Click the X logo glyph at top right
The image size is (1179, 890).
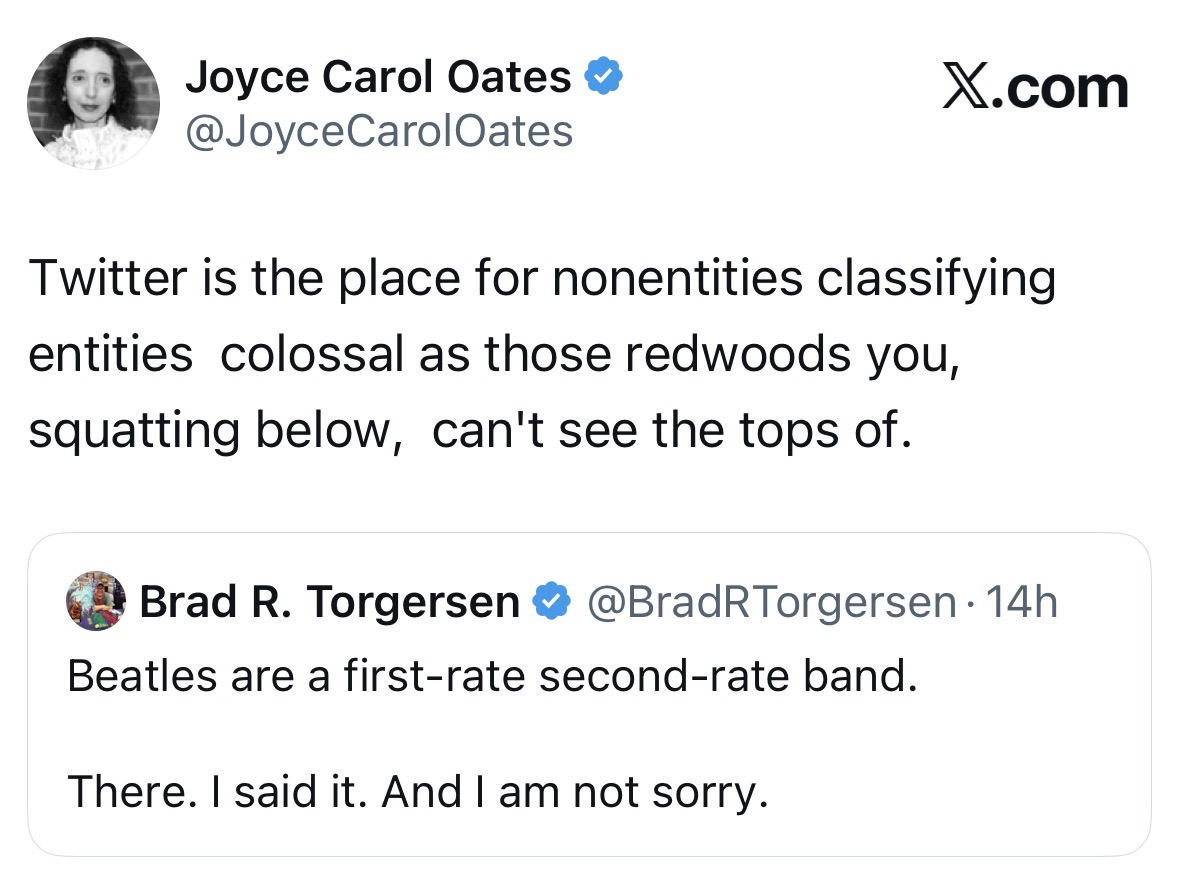[x=970, y=88]
